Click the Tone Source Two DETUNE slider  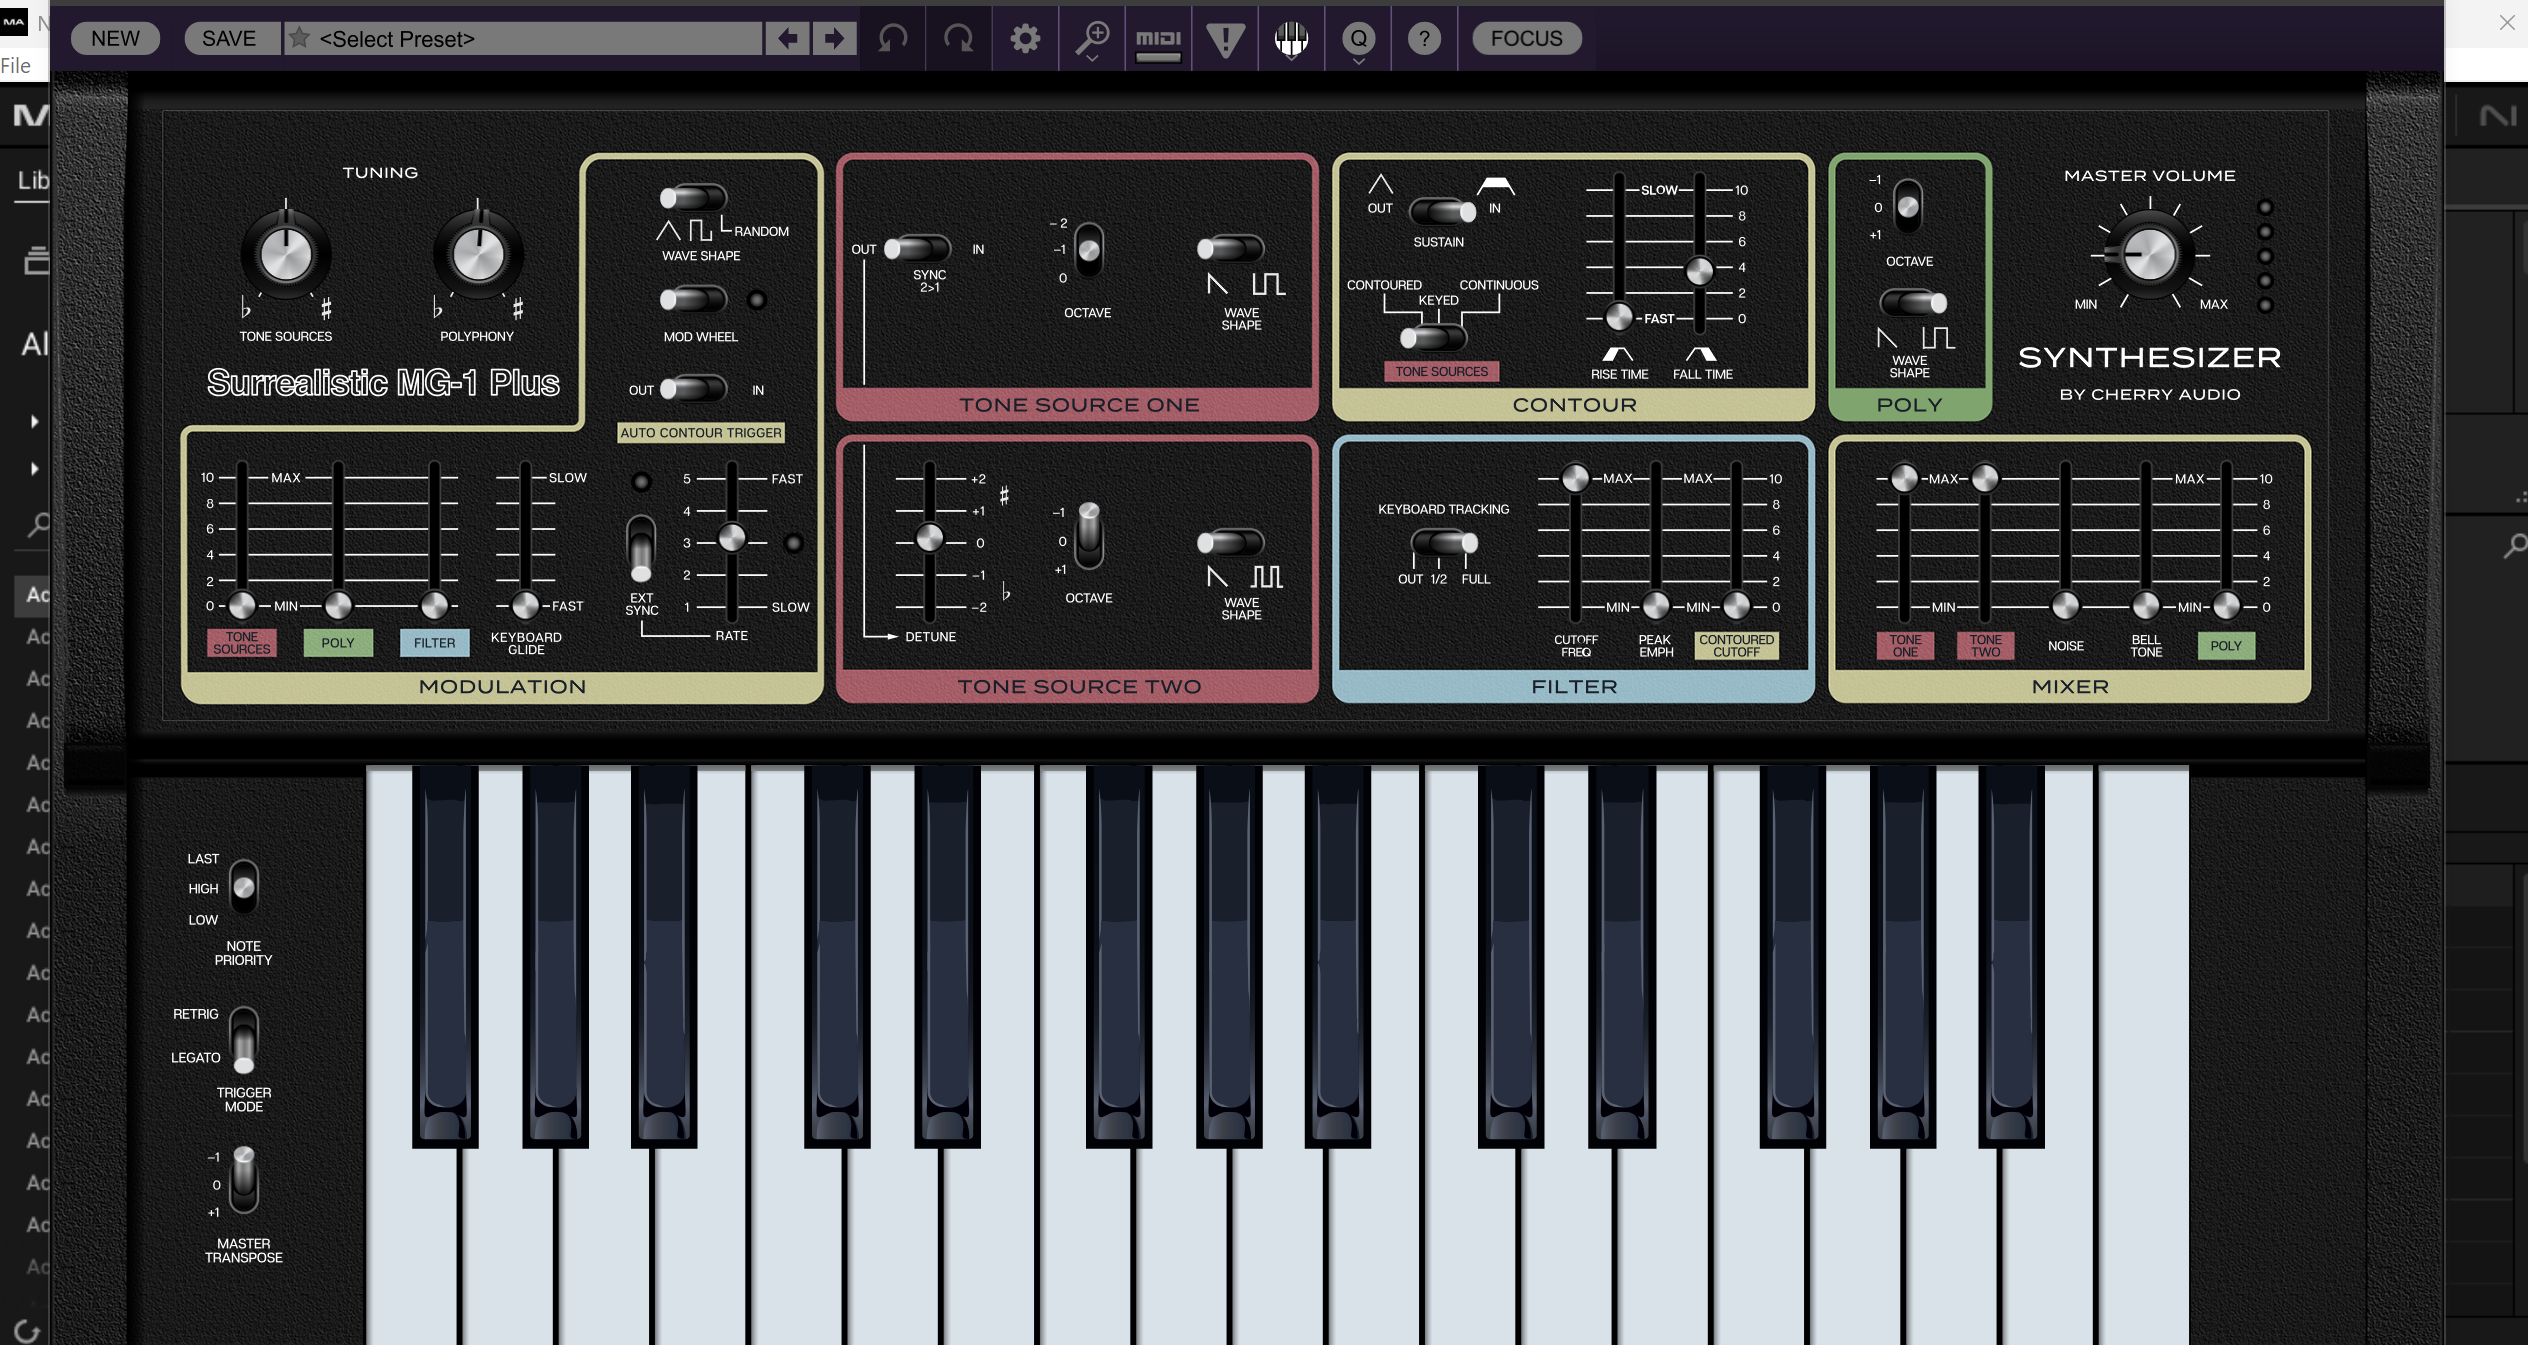[929, 538]
